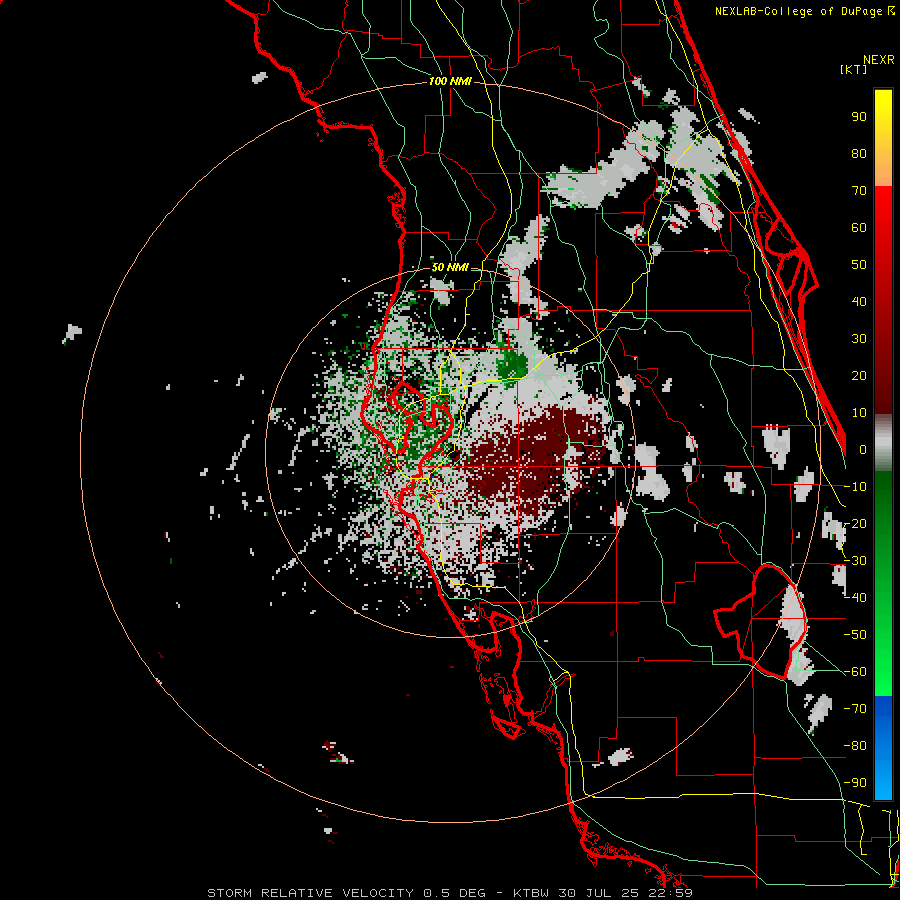The image size is (900, 900).
Task: Select the [KT] units label above the color bar
Action: [853, 69]
